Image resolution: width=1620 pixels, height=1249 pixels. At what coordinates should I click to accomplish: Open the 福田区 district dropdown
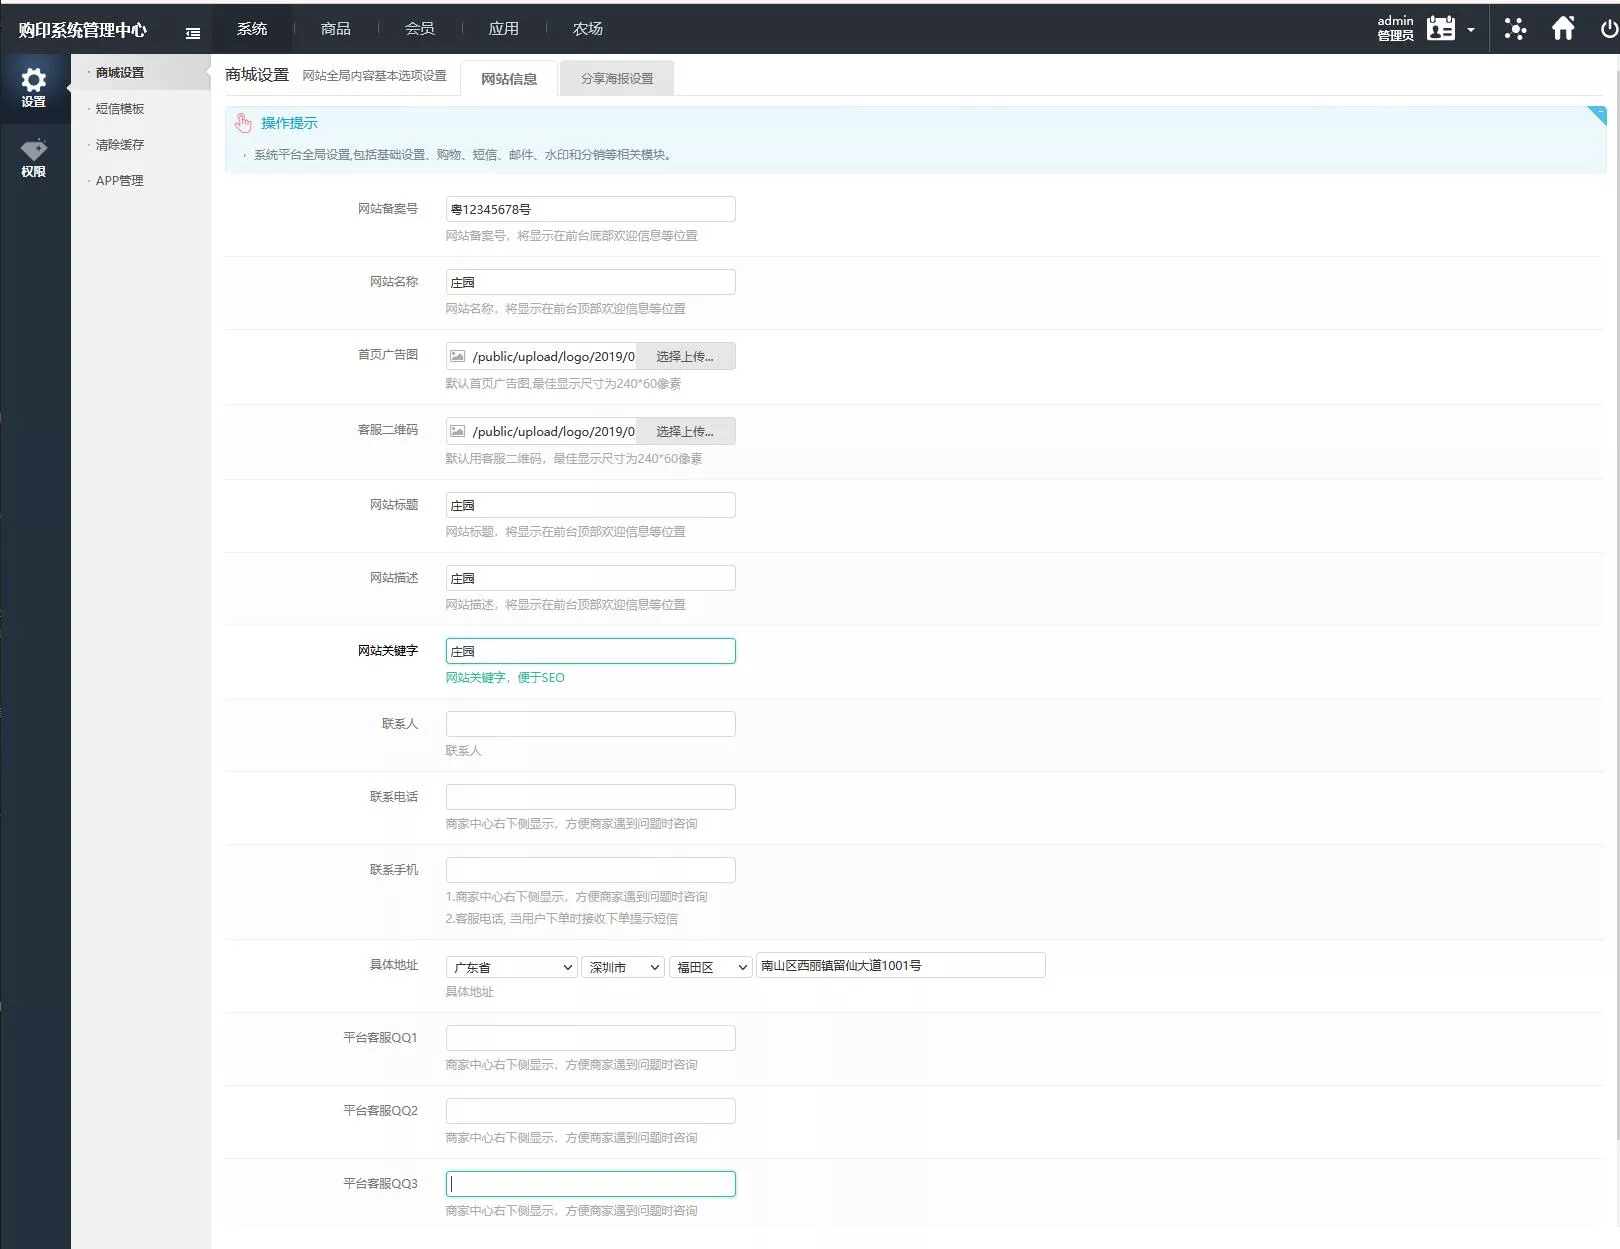711,967
